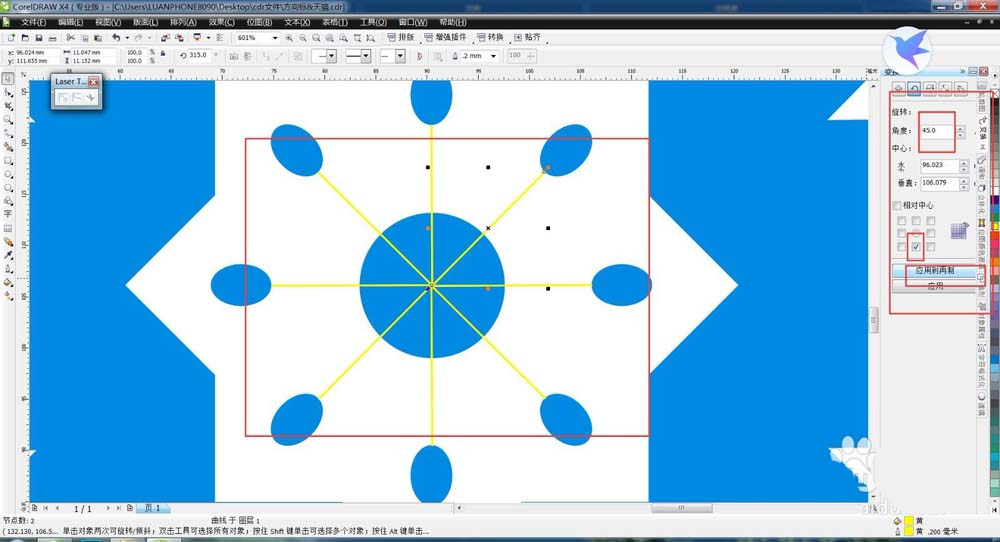The width and height of the screenshot is (1000, 542).
Task: Click the Undo arrow icon
Action: (x=116, y=38)
